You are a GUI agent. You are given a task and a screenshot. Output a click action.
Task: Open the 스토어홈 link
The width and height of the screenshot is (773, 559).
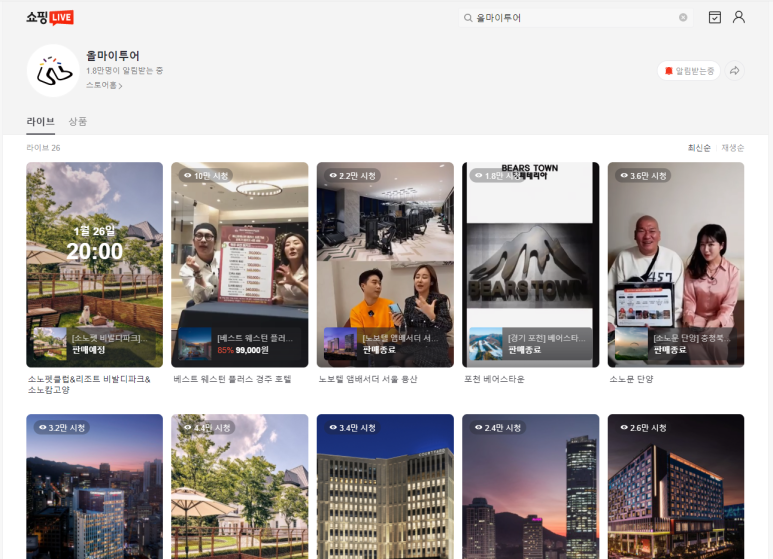click(104, 85)
